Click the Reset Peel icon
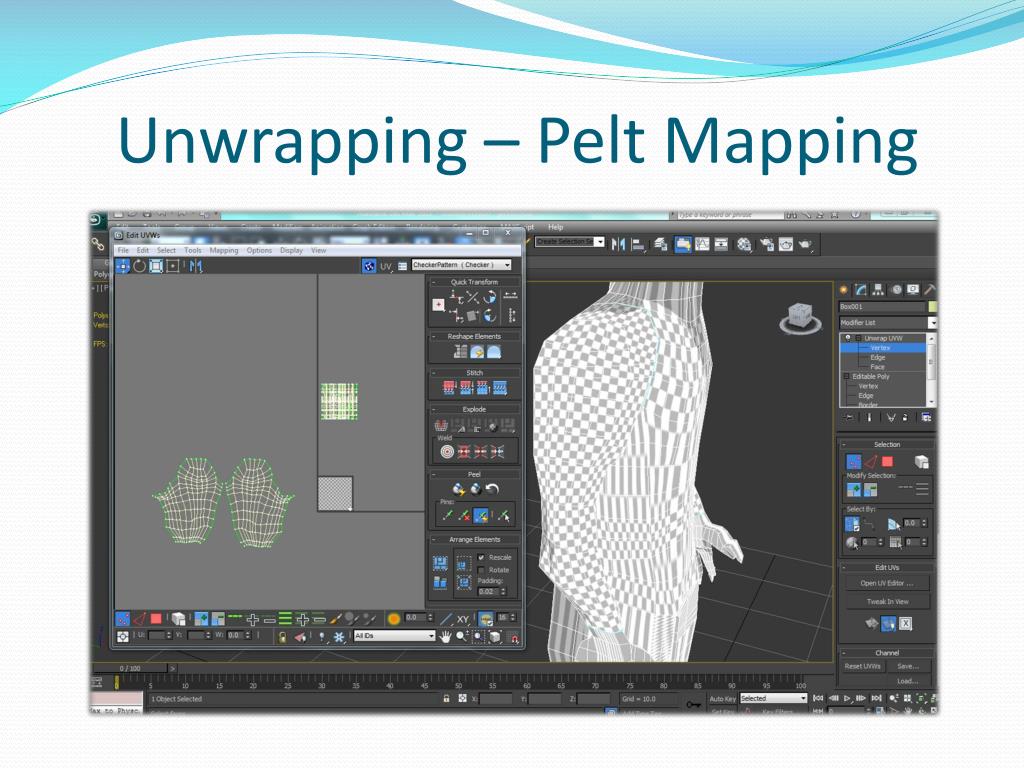Viewport: 1024px width, 768px height. [492, 489]
